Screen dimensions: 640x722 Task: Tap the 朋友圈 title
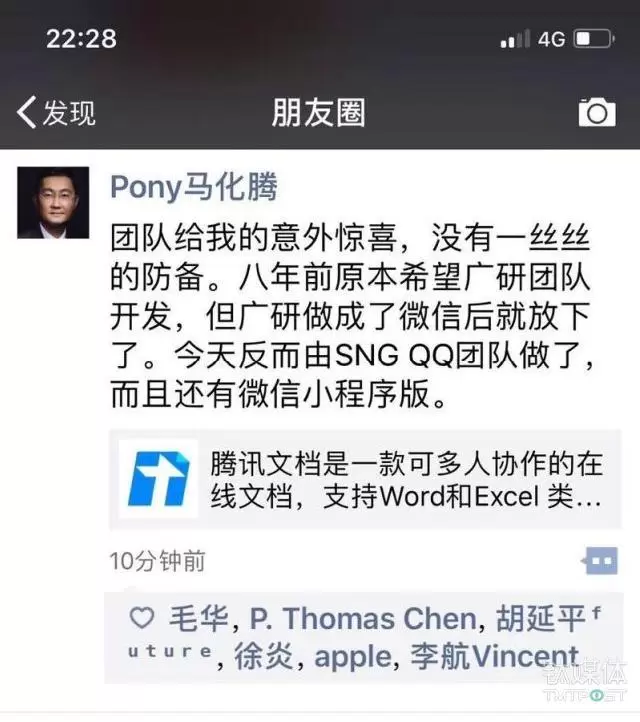click(x=318, y=112)
